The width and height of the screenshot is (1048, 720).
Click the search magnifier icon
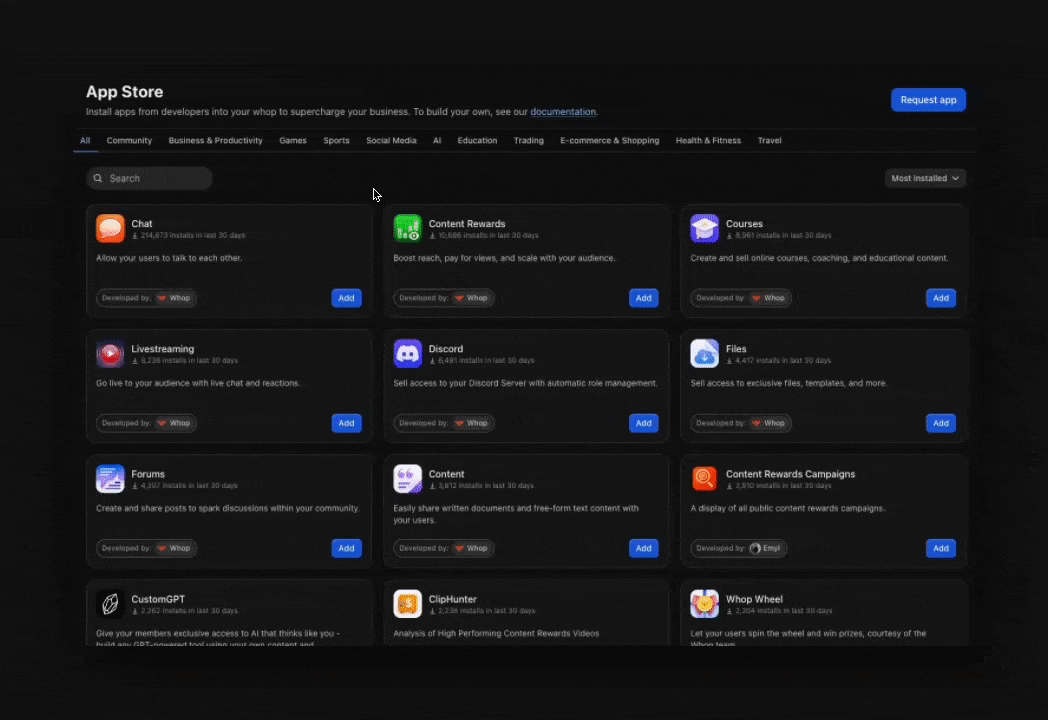[97, 178]
